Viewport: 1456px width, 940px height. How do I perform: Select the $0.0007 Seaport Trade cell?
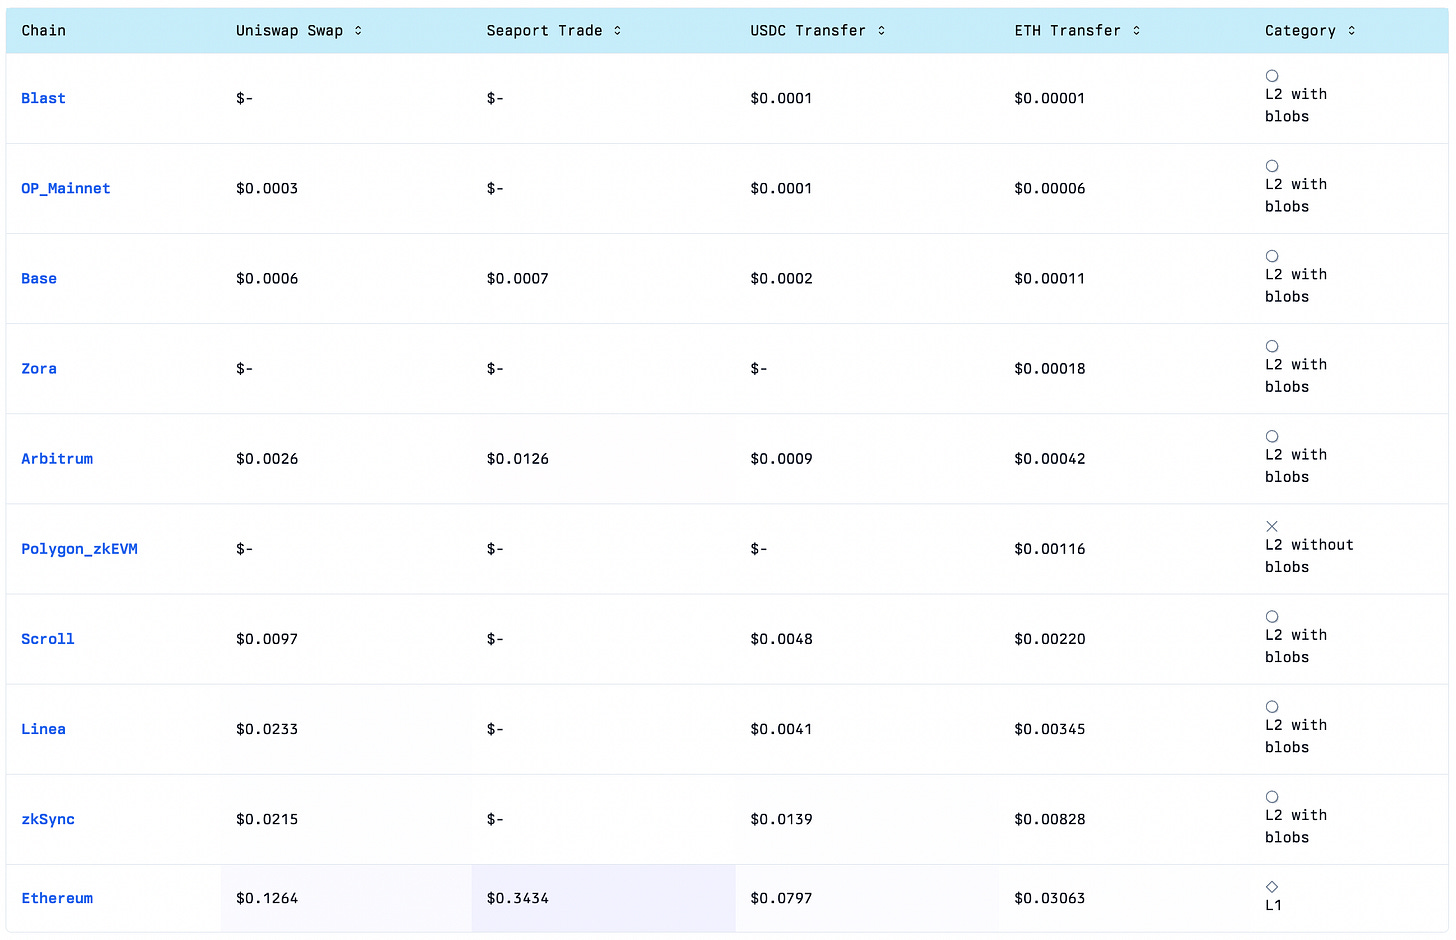click(x=604, y=278)
